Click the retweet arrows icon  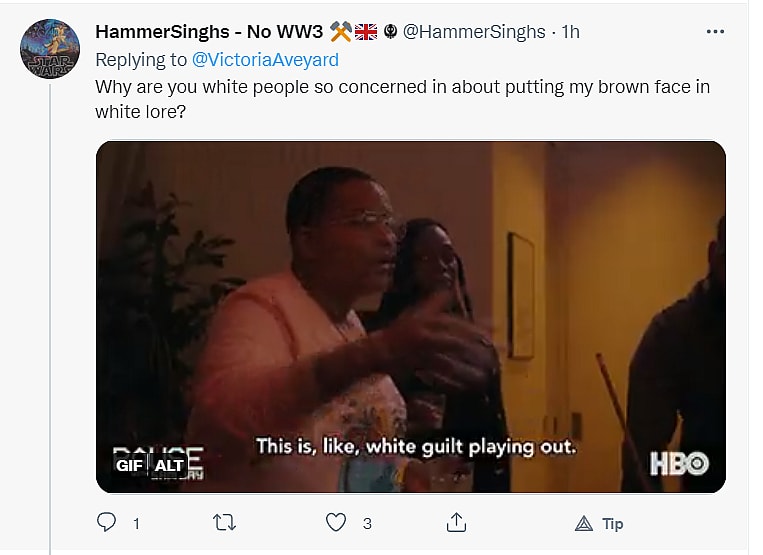point(224,523)
